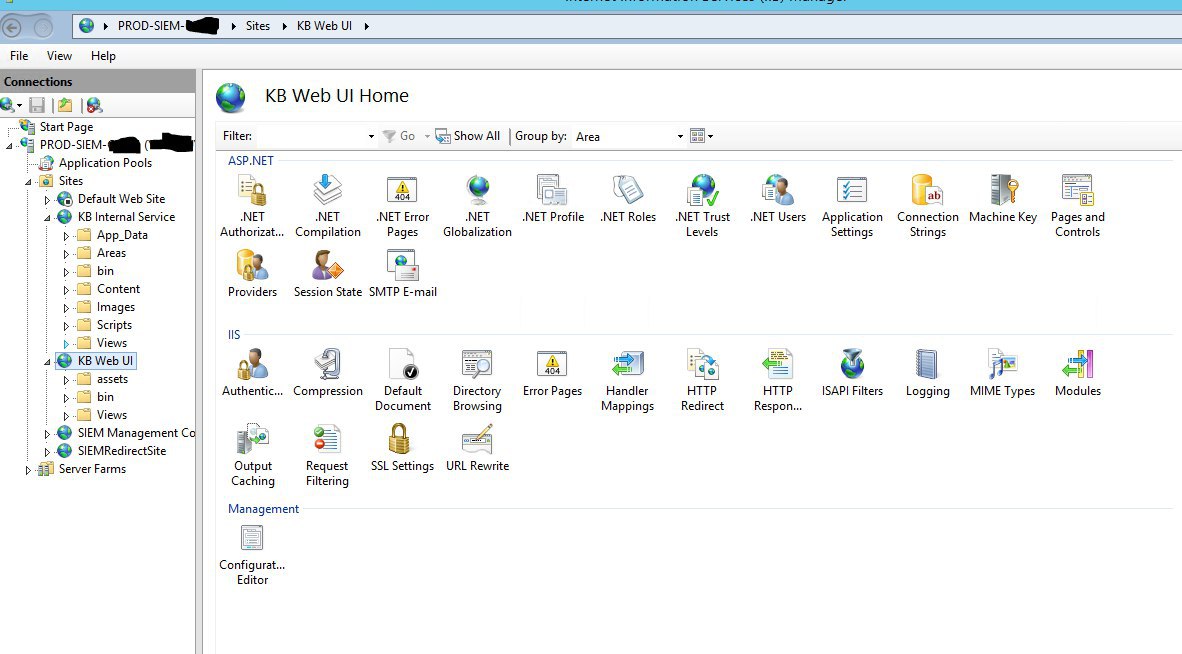The height and width of the screenshot is (654, 1182).
Task: Select the Content folder in tree
Action: (x=118, y=289)
